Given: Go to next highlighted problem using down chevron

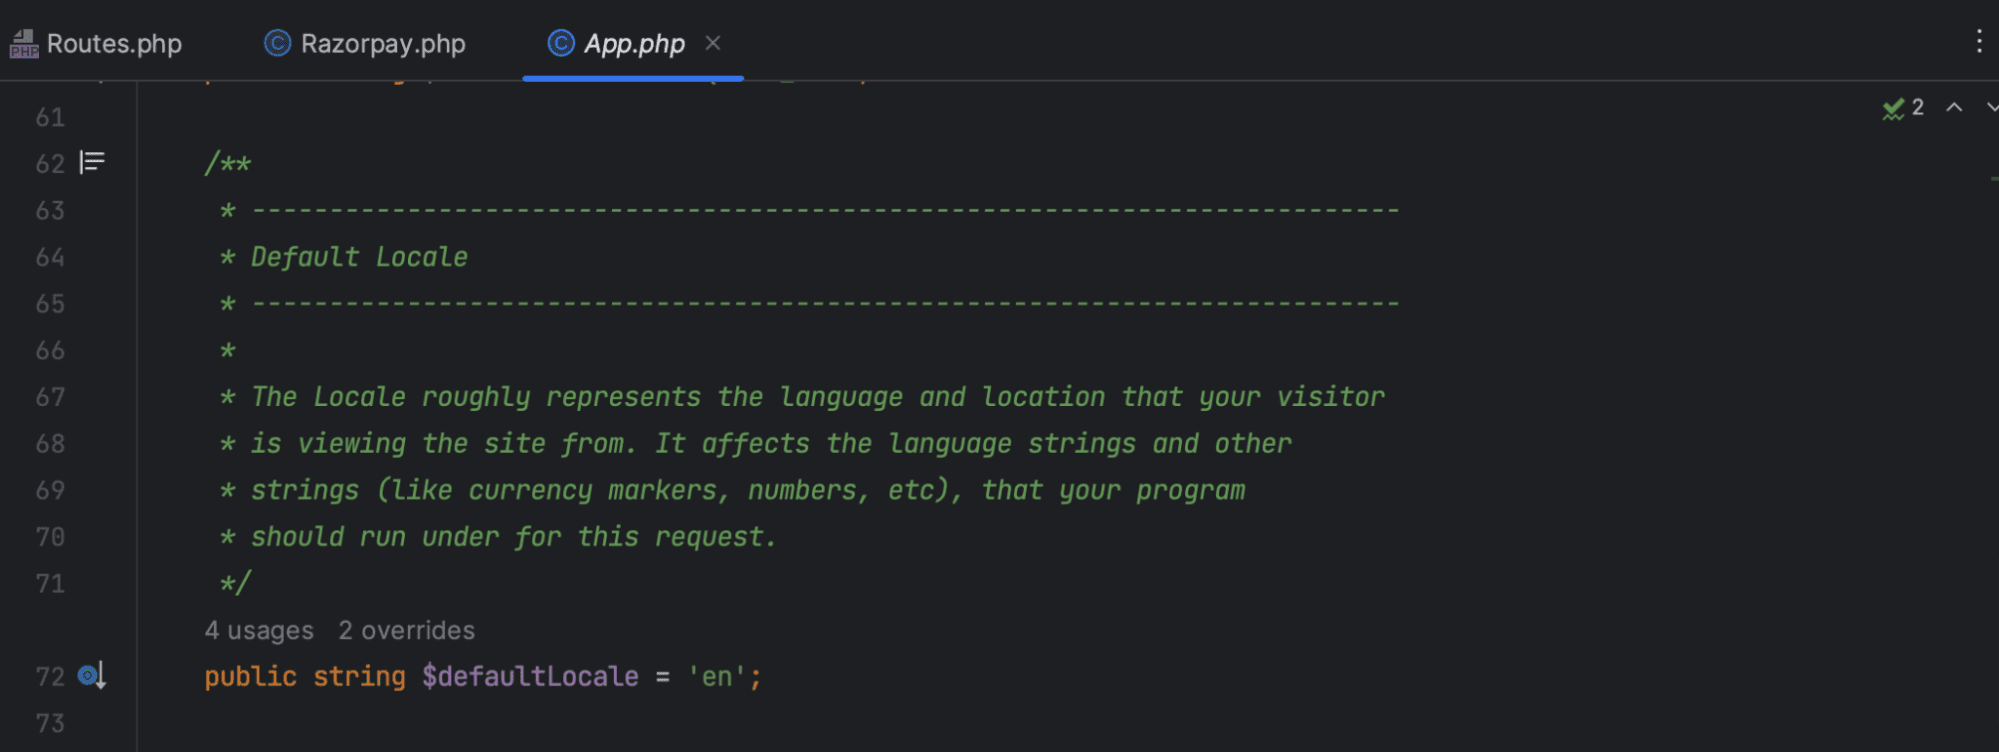Looking at the screenshot, I should 1990,108.
